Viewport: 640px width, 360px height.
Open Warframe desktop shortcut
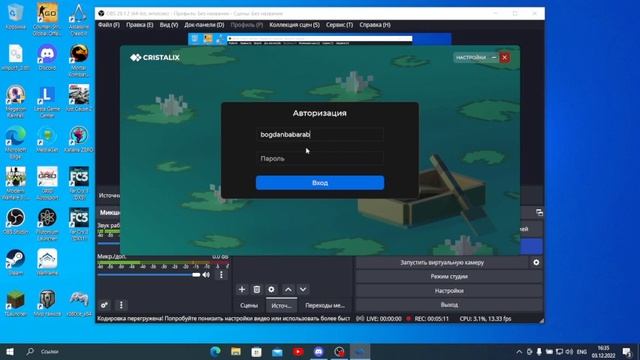pyautogui.click(x=47, y=262)
